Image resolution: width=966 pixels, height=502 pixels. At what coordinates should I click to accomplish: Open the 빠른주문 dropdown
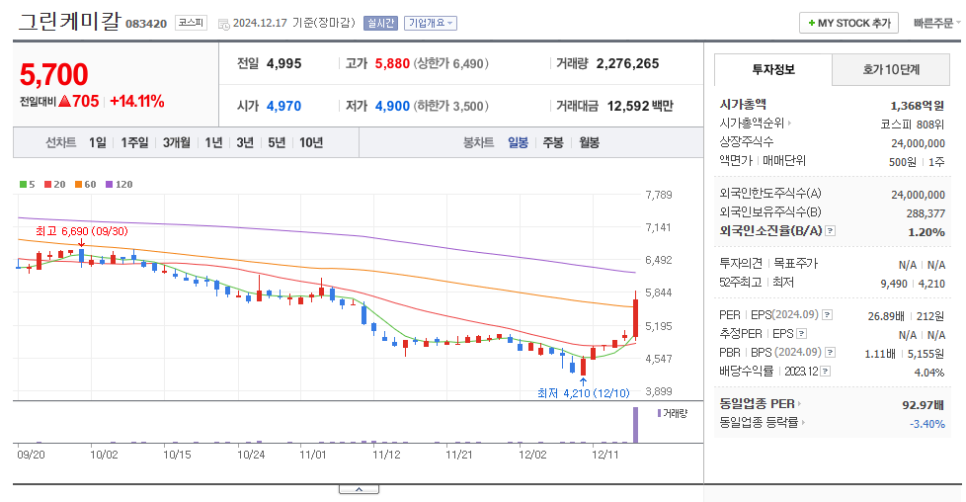point(936,23)
